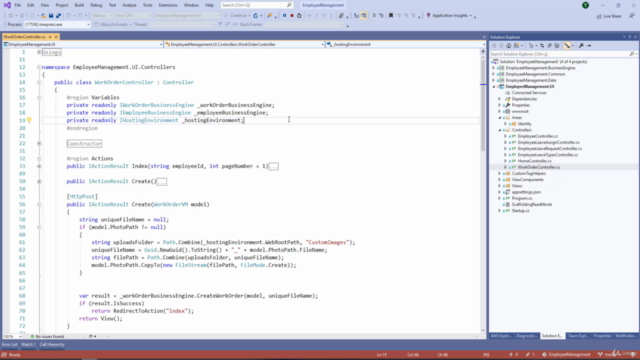Restart the debugging session icon
The height and width of the screenshot is (360, 640).
point(299,16)
